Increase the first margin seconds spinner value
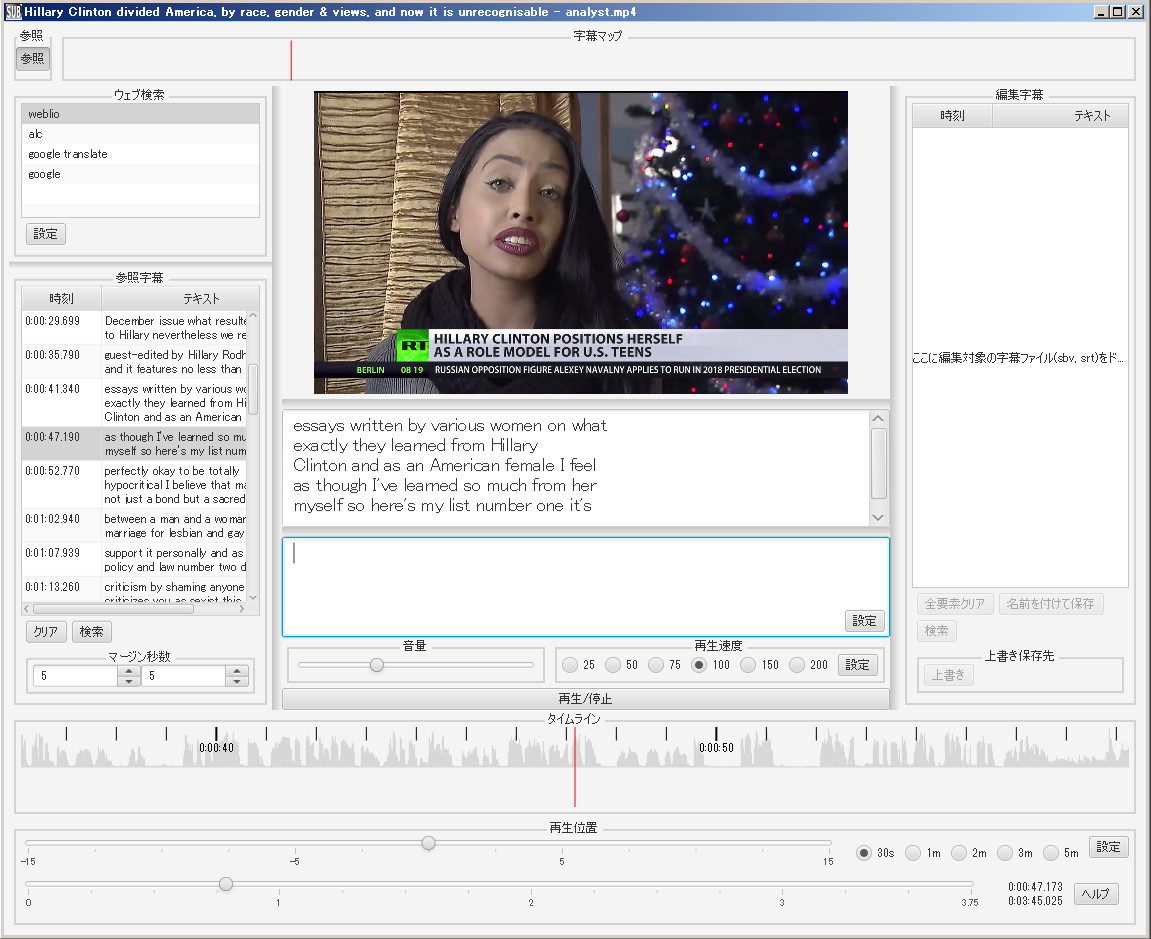 [x=129, y=671]
